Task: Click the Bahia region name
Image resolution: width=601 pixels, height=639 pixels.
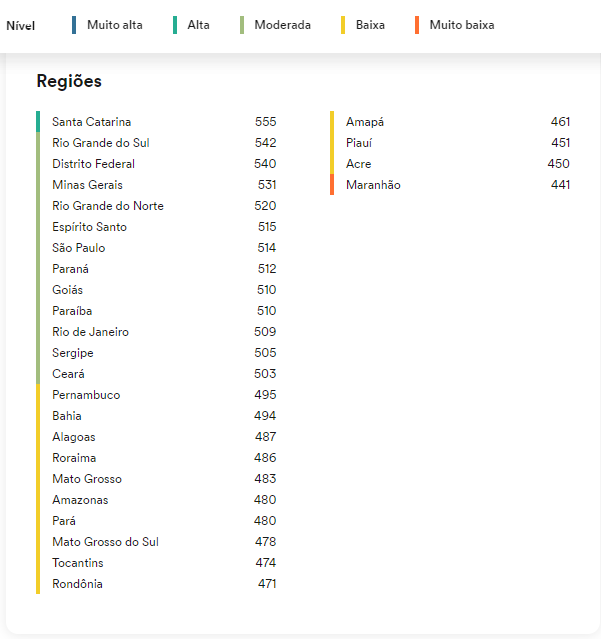Action: click(67, 416)
